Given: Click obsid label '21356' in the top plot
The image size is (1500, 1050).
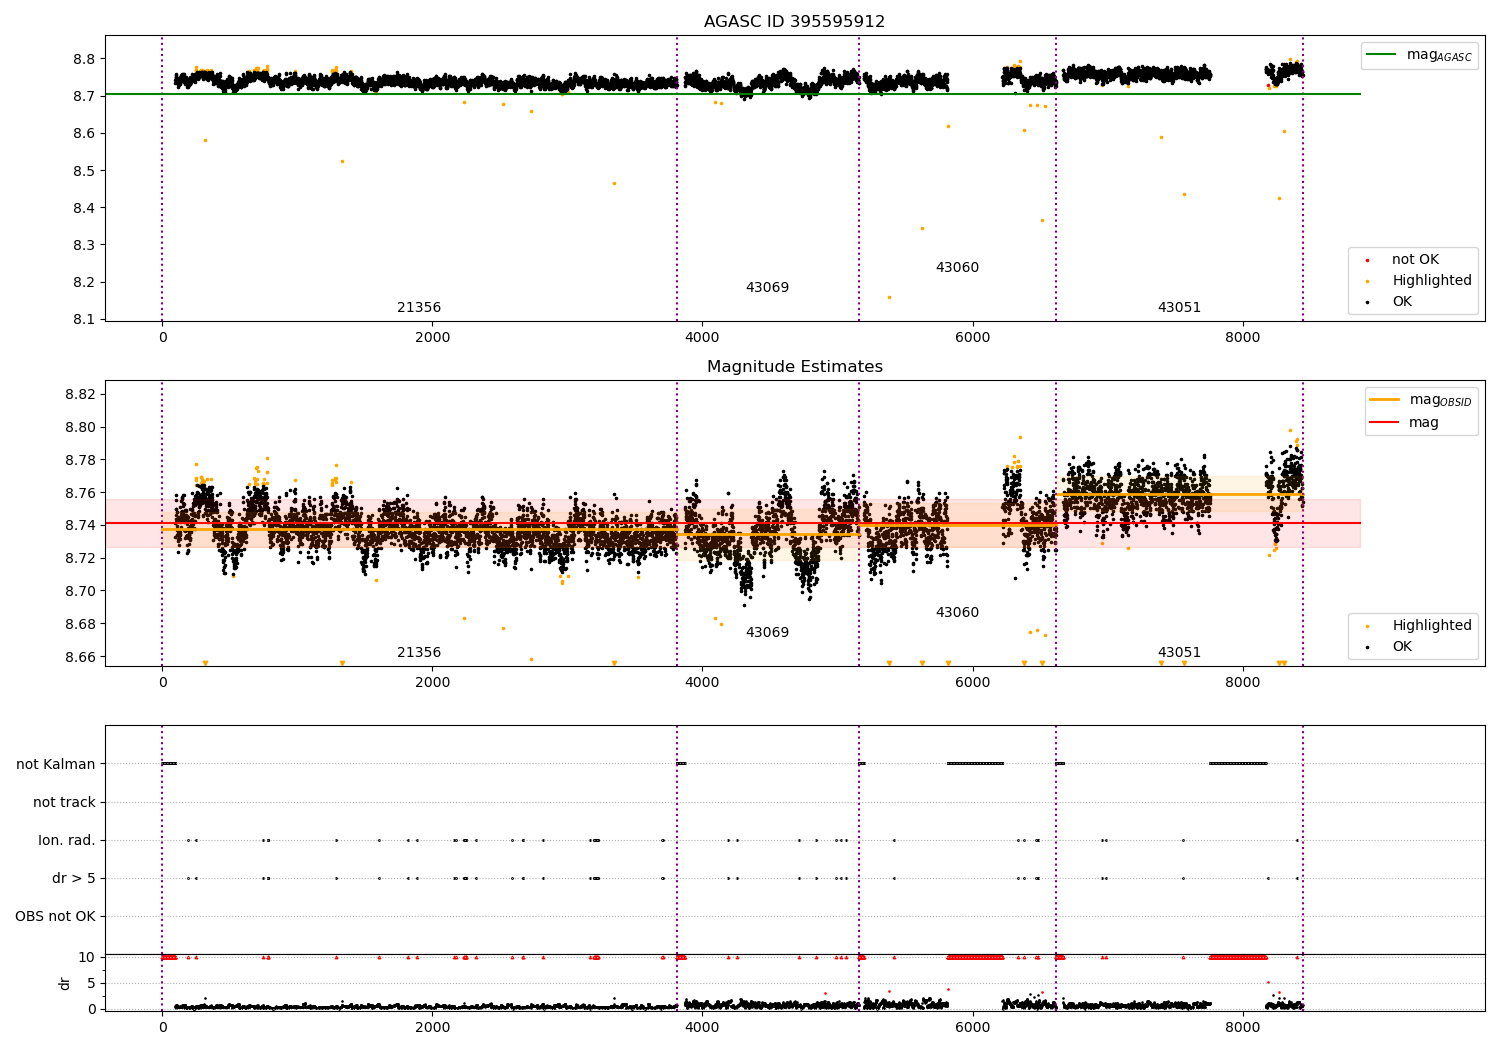Looking at the screenshot, I should click(x=419, y=308).
